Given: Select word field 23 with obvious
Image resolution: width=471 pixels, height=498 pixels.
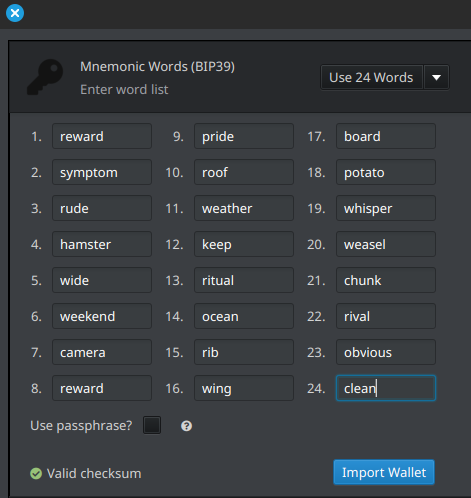Looking at the screenshot, I should click(386, 352).
